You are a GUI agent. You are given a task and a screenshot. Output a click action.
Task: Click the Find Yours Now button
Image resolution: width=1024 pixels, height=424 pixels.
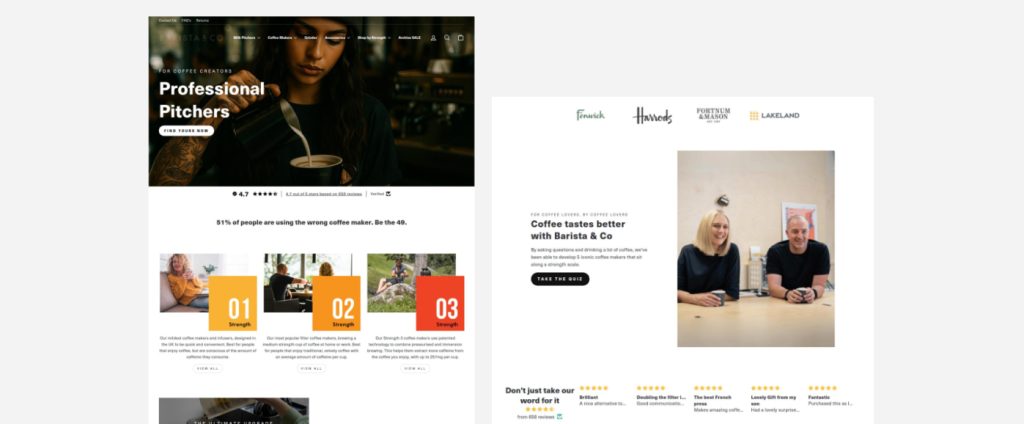(x=186, y=131)
